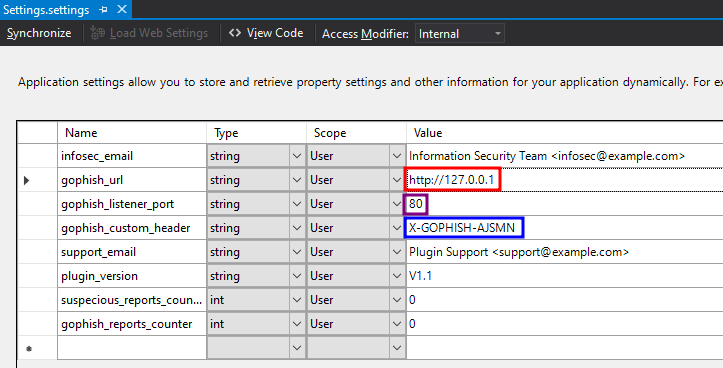Click the empty Name cell in new row

tap(132, 348)
